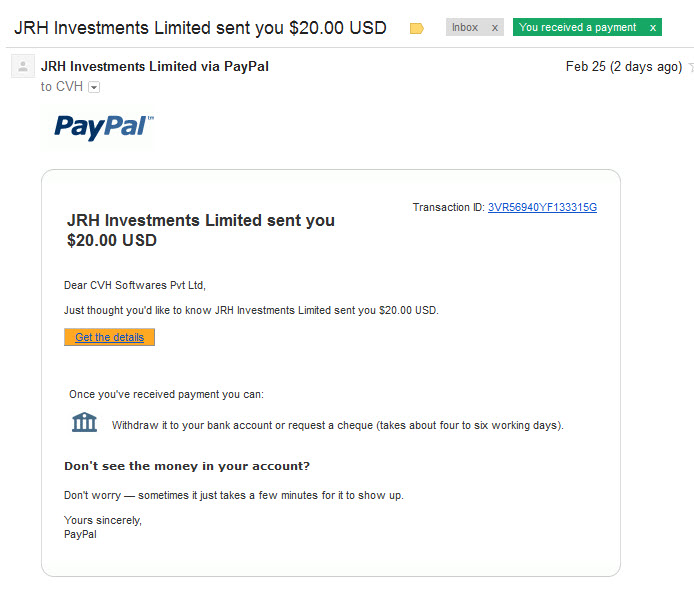This screenshot has width=694, height=599.
Task: Star this email message
Action: click(x=691, y=66)
